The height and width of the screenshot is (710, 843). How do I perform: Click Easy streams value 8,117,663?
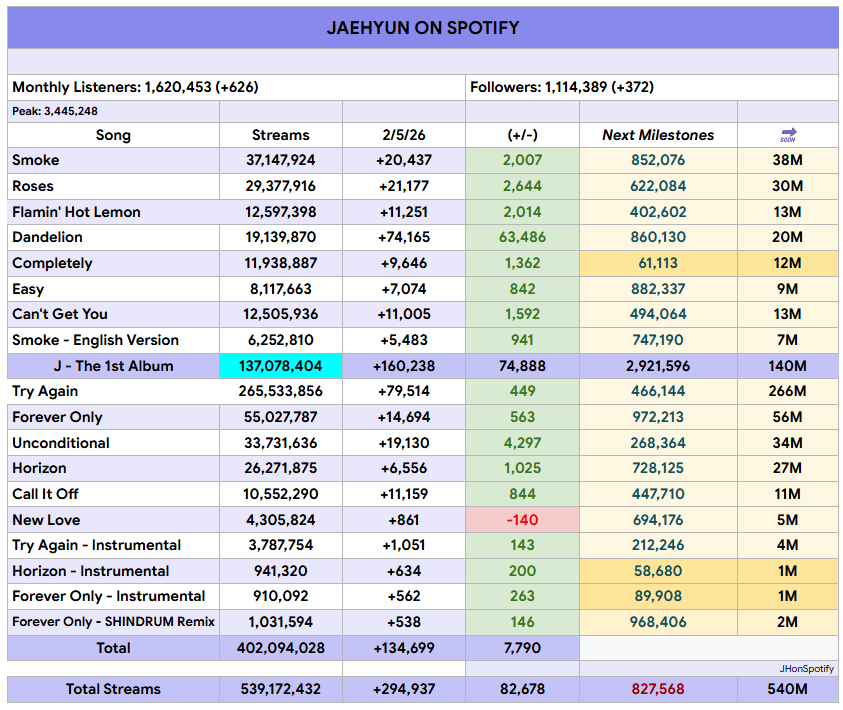pyautogui.click(x=281, y=289)
